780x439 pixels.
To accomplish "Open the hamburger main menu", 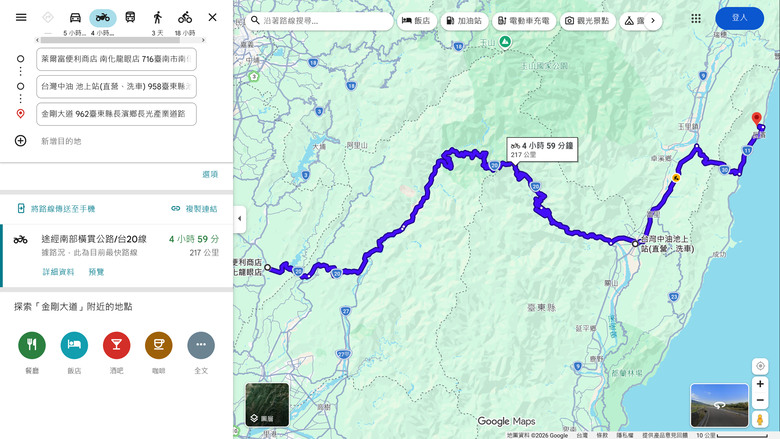I will [x=21, y=17].
